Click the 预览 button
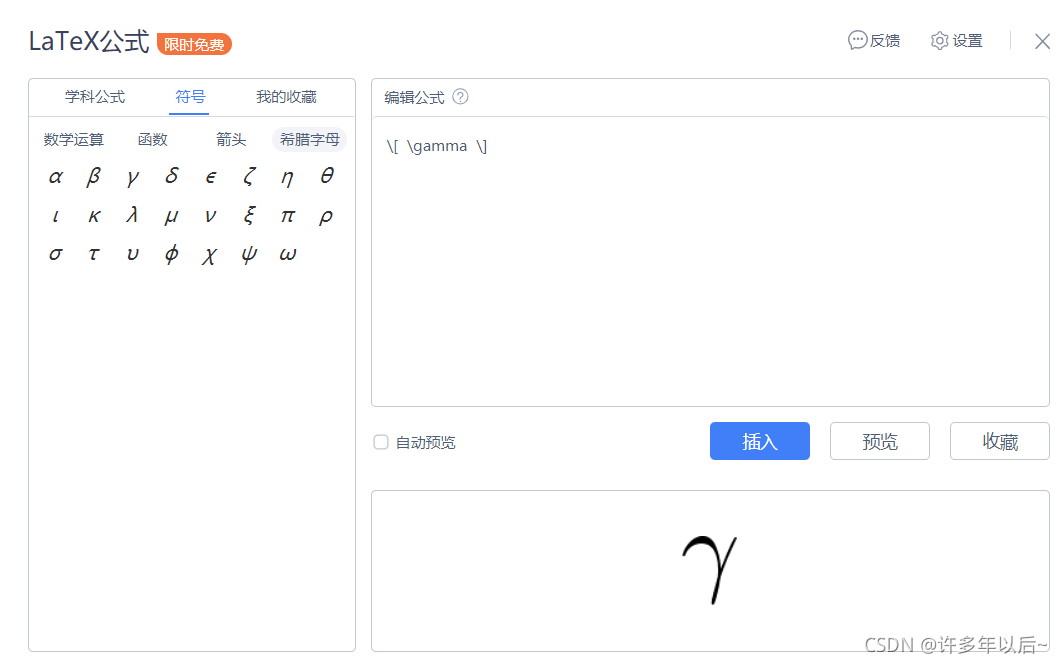Image resolution: width=1062 pixels, height=663 pixels. [x=880, y=441]
